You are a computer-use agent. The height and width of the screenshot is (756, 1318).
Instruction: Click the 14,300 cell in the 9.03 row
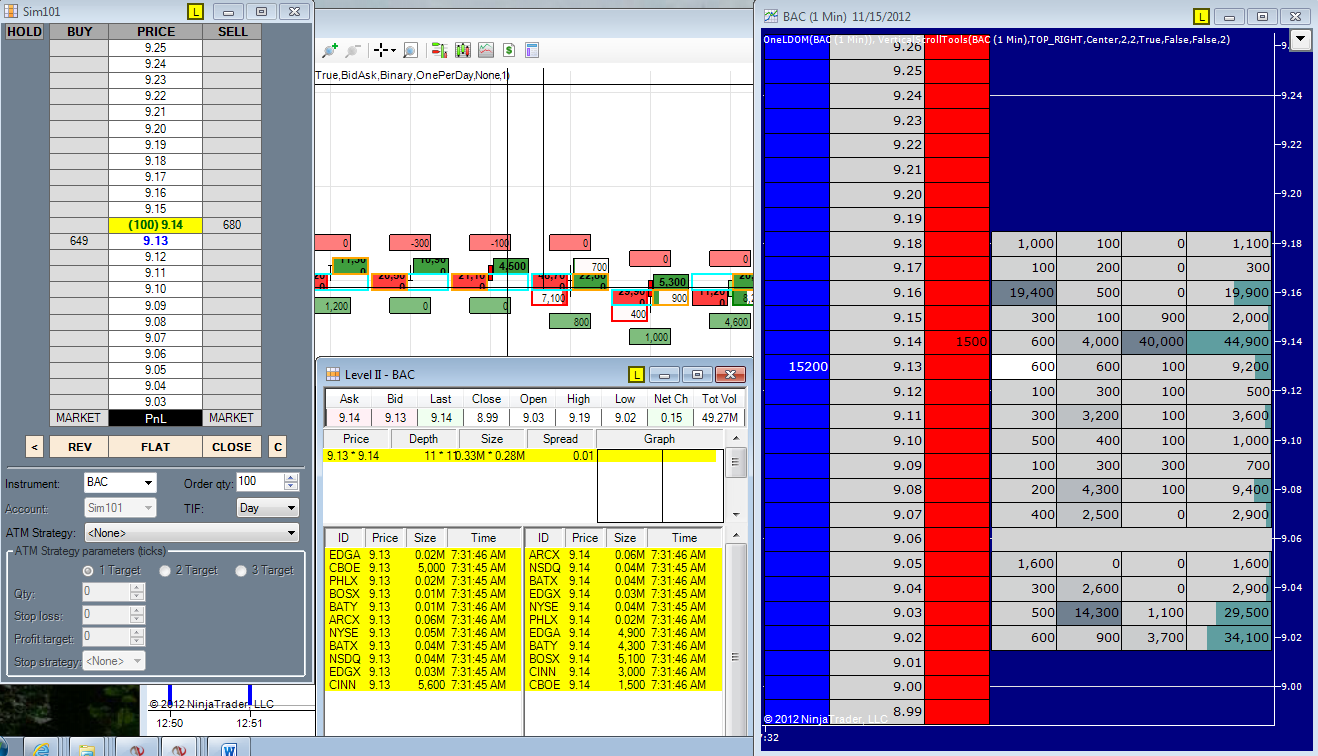(x=1089, y=613)
